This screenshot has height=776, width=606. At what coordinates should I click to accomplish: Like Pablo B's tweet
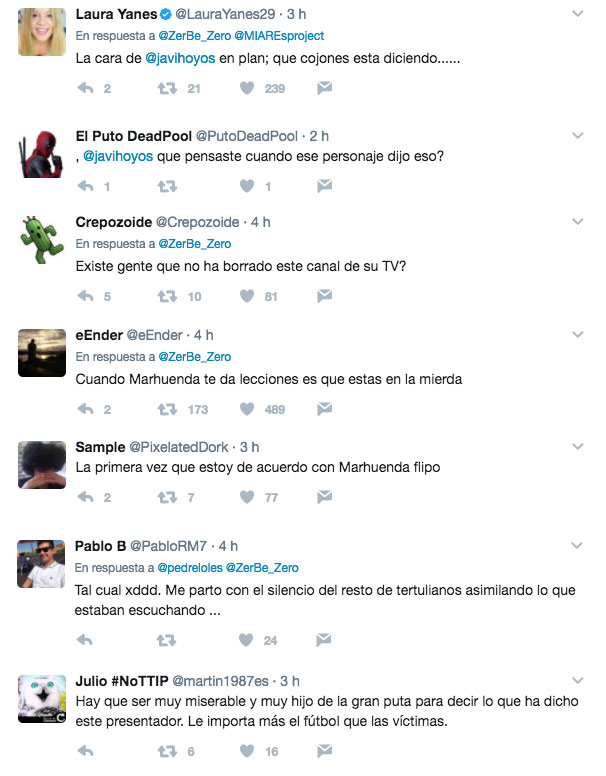point(246,640)
